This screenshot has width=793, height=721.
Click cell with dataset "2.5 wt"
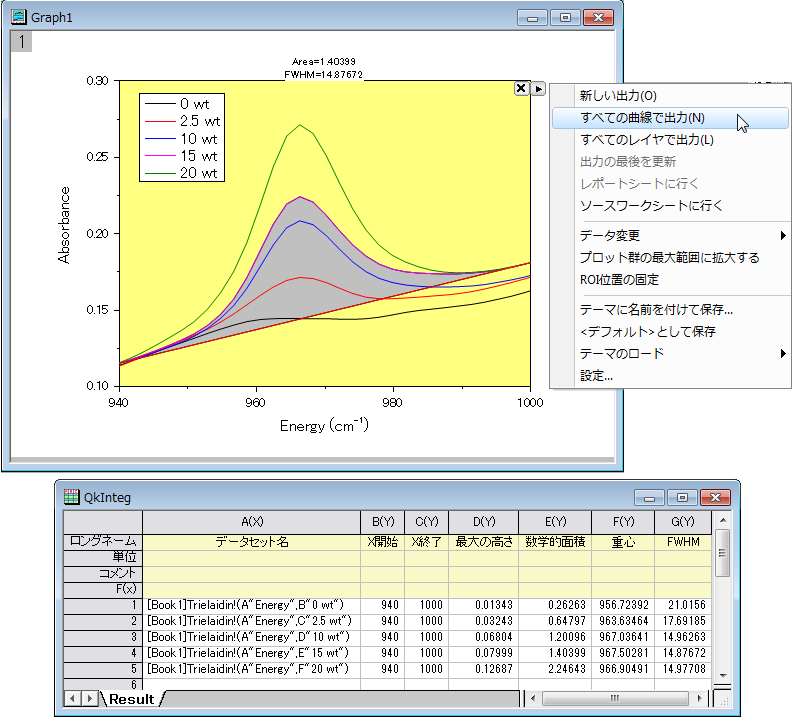251,621
